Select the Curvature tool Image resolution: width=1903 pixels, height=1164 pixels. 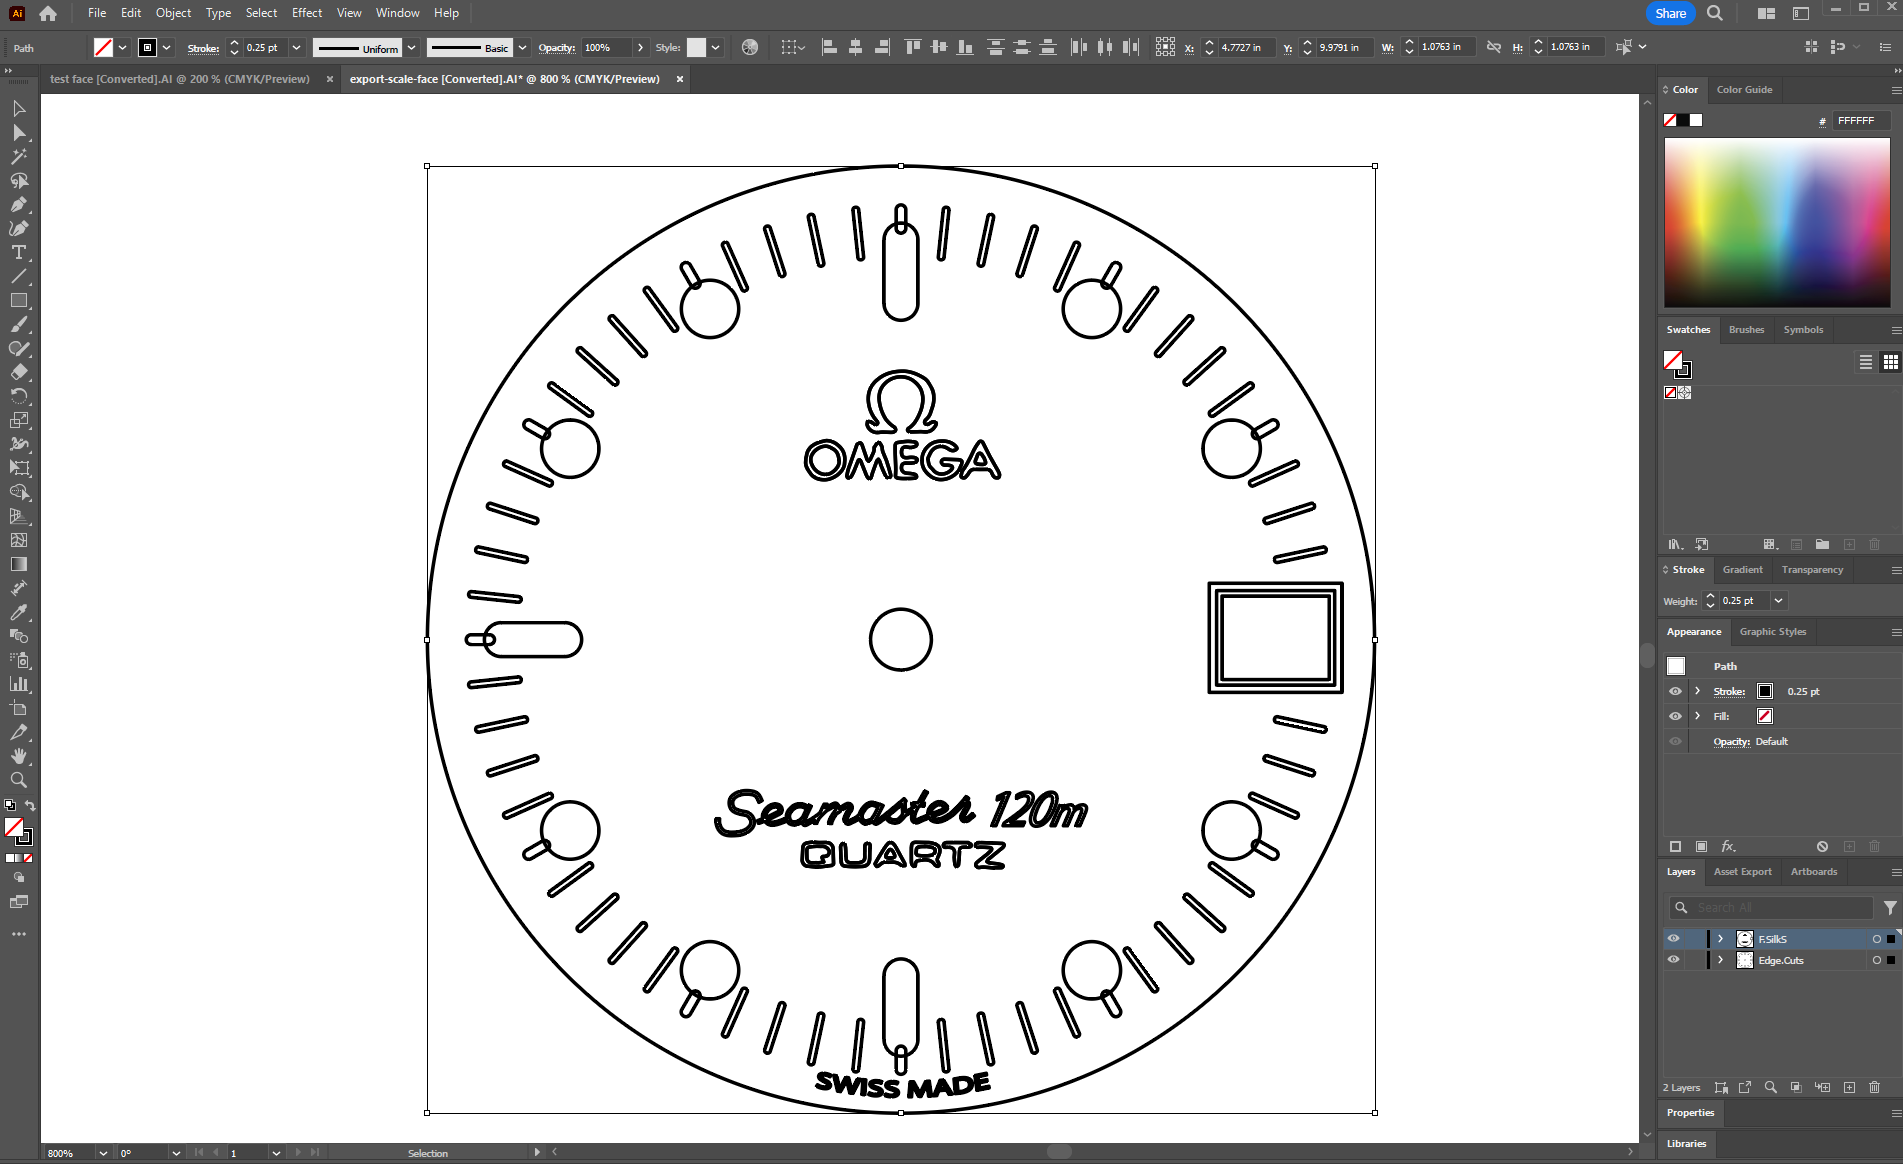click(19, 228)
